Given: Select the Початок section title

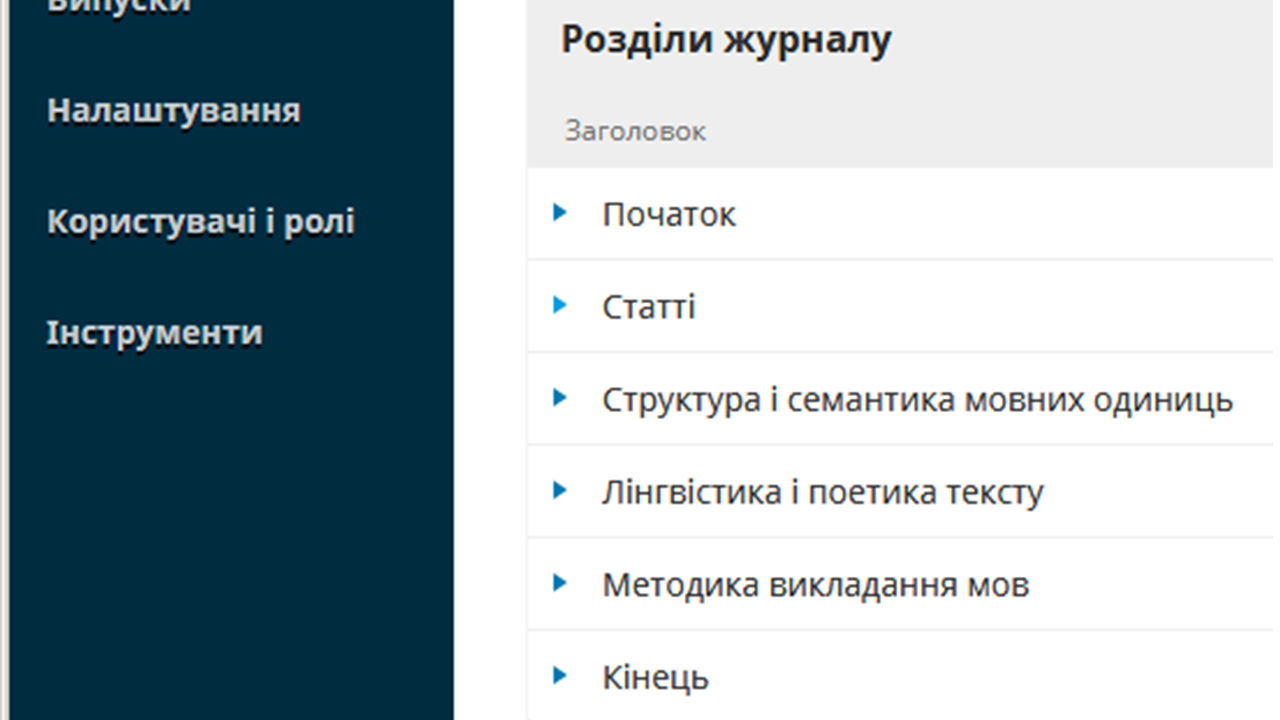Looking at the screenshot, I should tap(668, 214).
